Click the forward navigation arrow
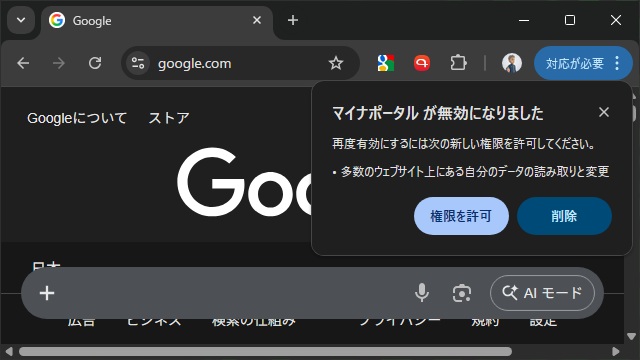 click(59, 63)
